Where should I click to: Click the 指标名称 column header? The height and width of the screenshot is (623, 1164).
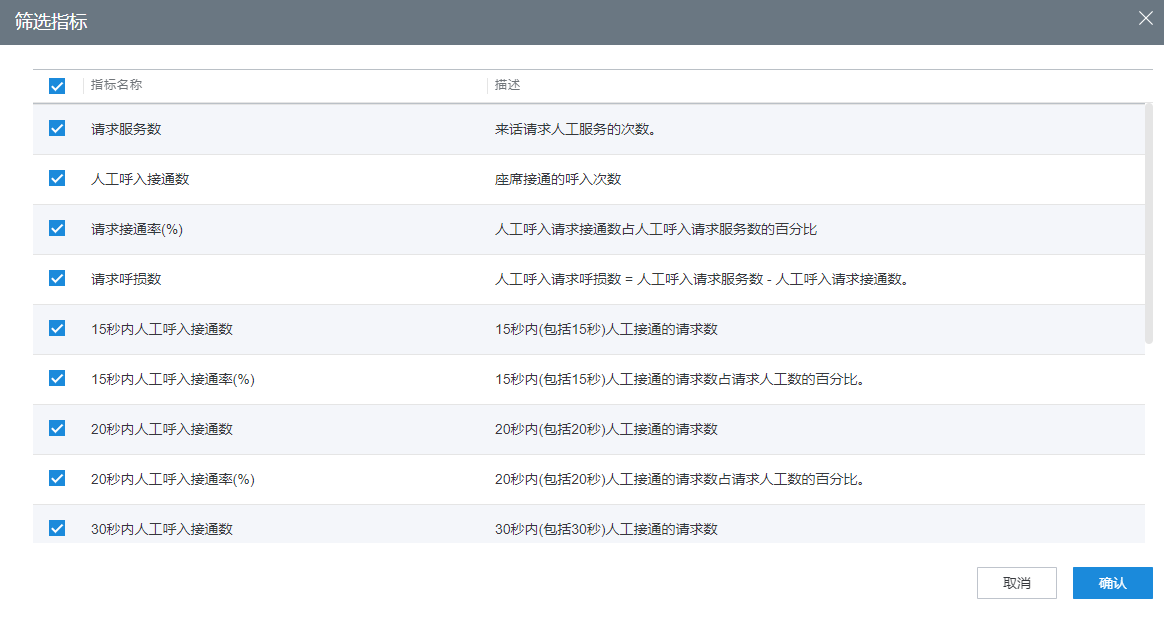pos(117,85)
